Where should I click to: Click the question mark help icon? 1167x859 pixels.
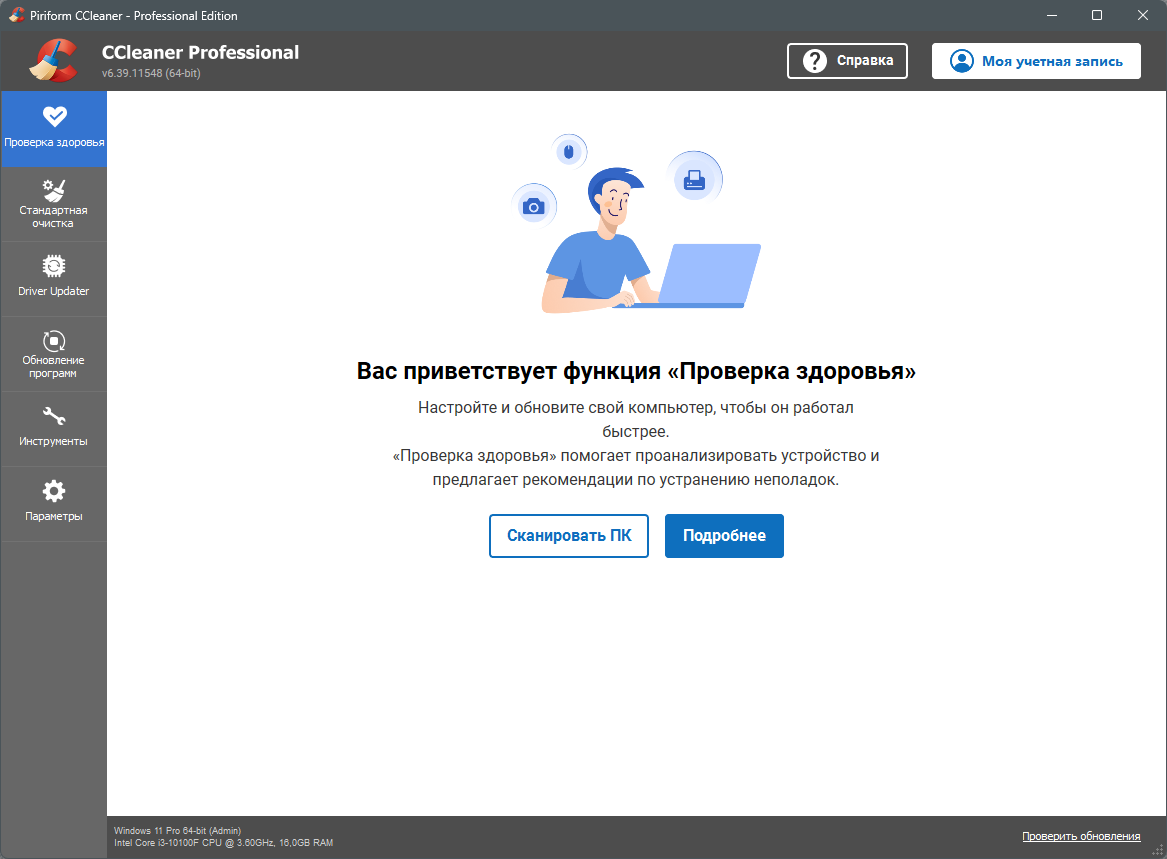pos(815,61)
